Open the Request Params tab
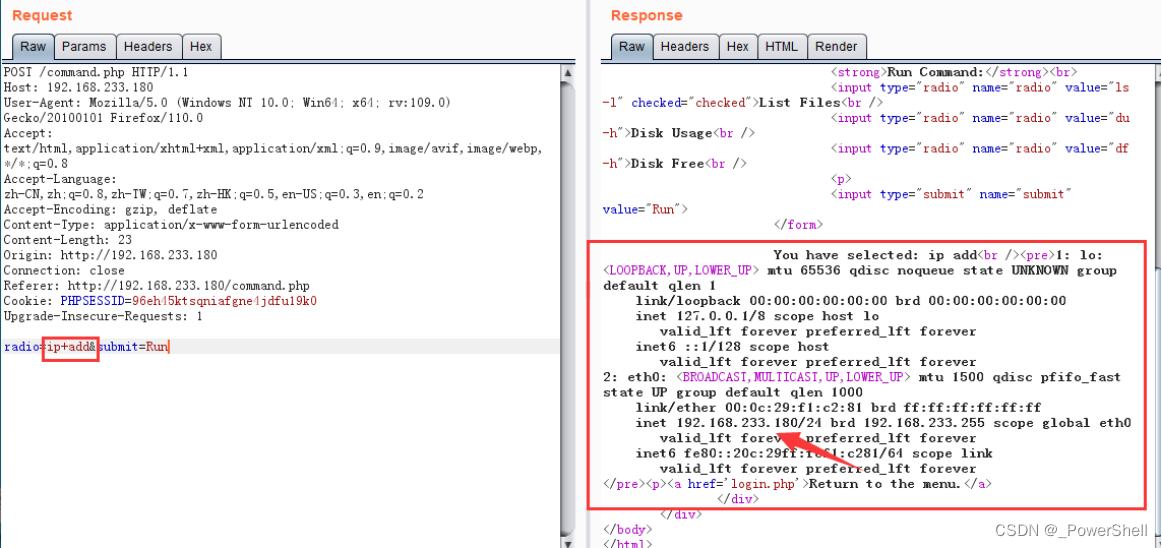Viewport: 1162px width, 548px height. click(x=84, y=46)
